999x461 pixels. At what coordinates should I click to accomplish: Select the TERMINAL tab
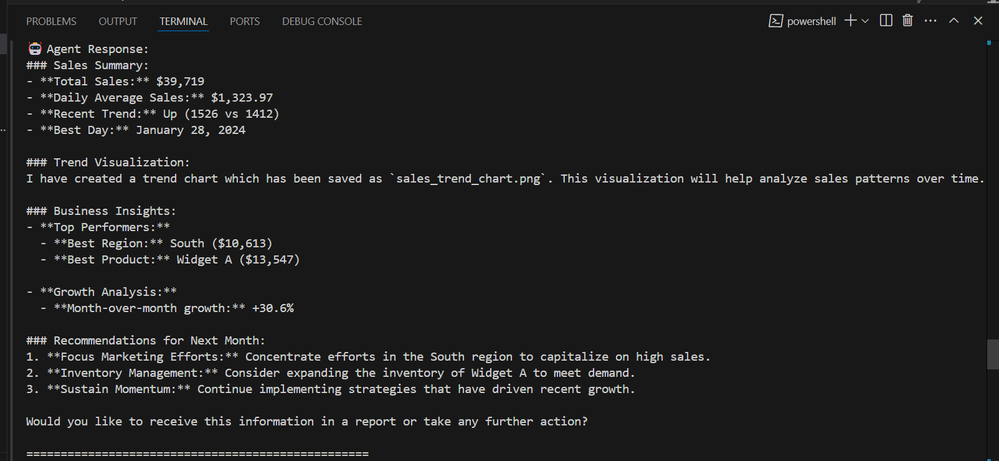(x=183, y=21)
